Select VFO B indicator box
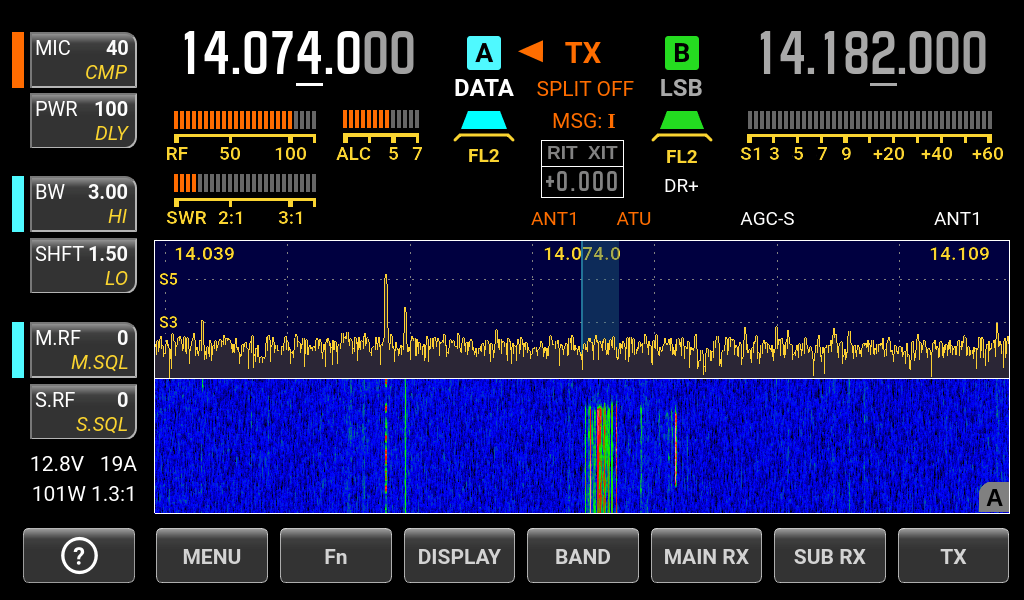Viewport: 1024px width, 600px height. pyautogui.click(x=682, y=52)
